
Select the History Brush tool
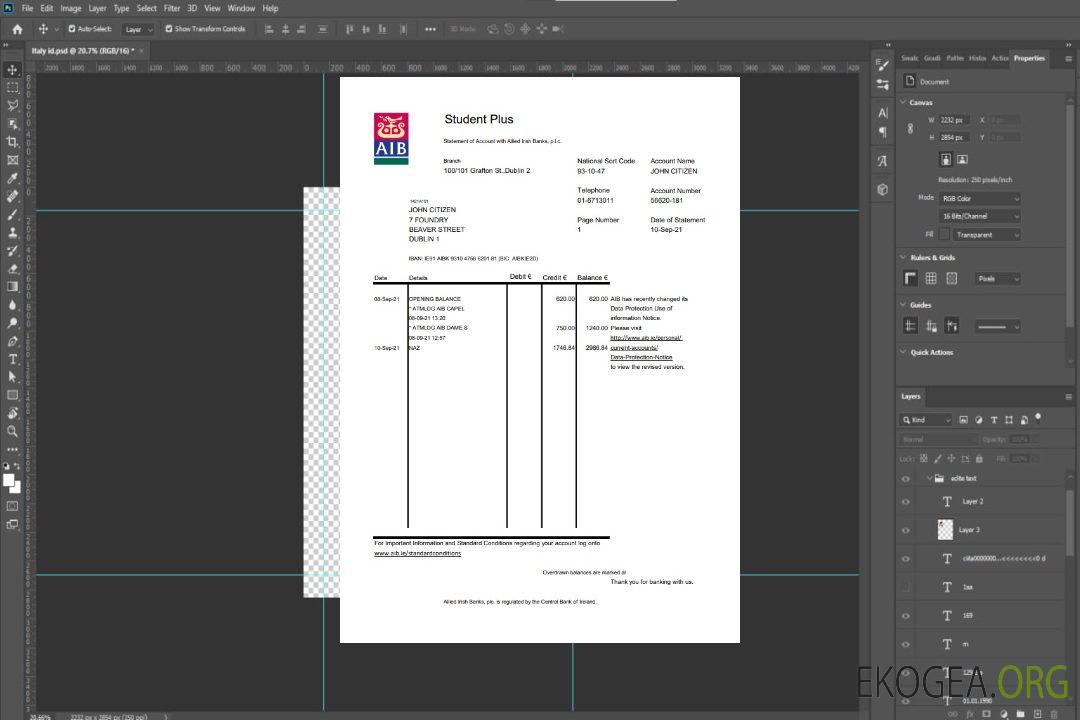click(x=12, y=250)
